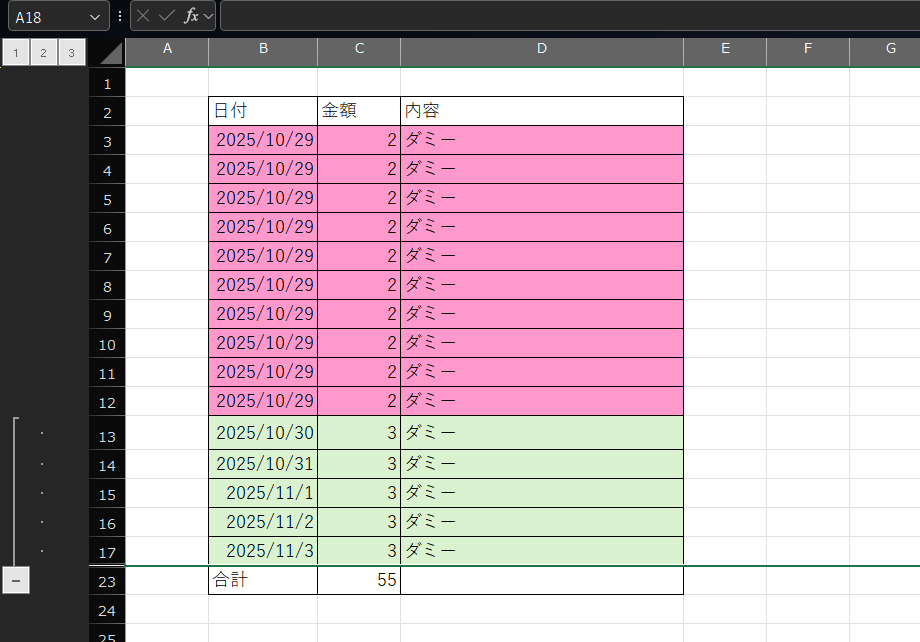The height and width of the screenshot is (642, 920).
Task: Show outline level 3
Action: [x=71, y=53]
